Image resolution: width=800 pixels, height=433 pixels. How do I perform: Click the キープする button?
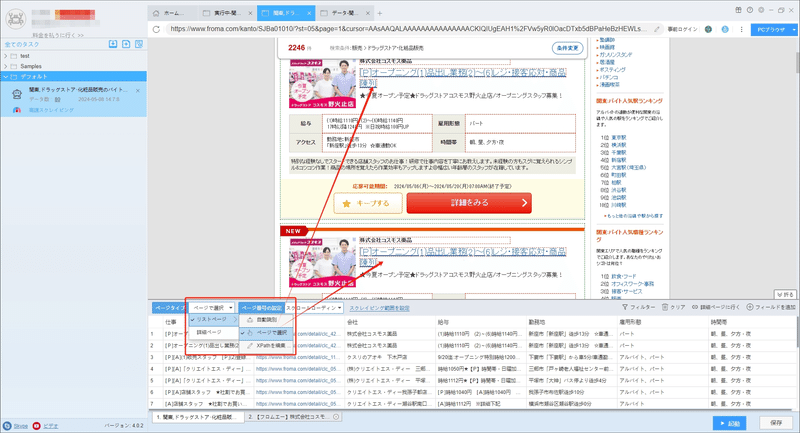tap(368, 203)
